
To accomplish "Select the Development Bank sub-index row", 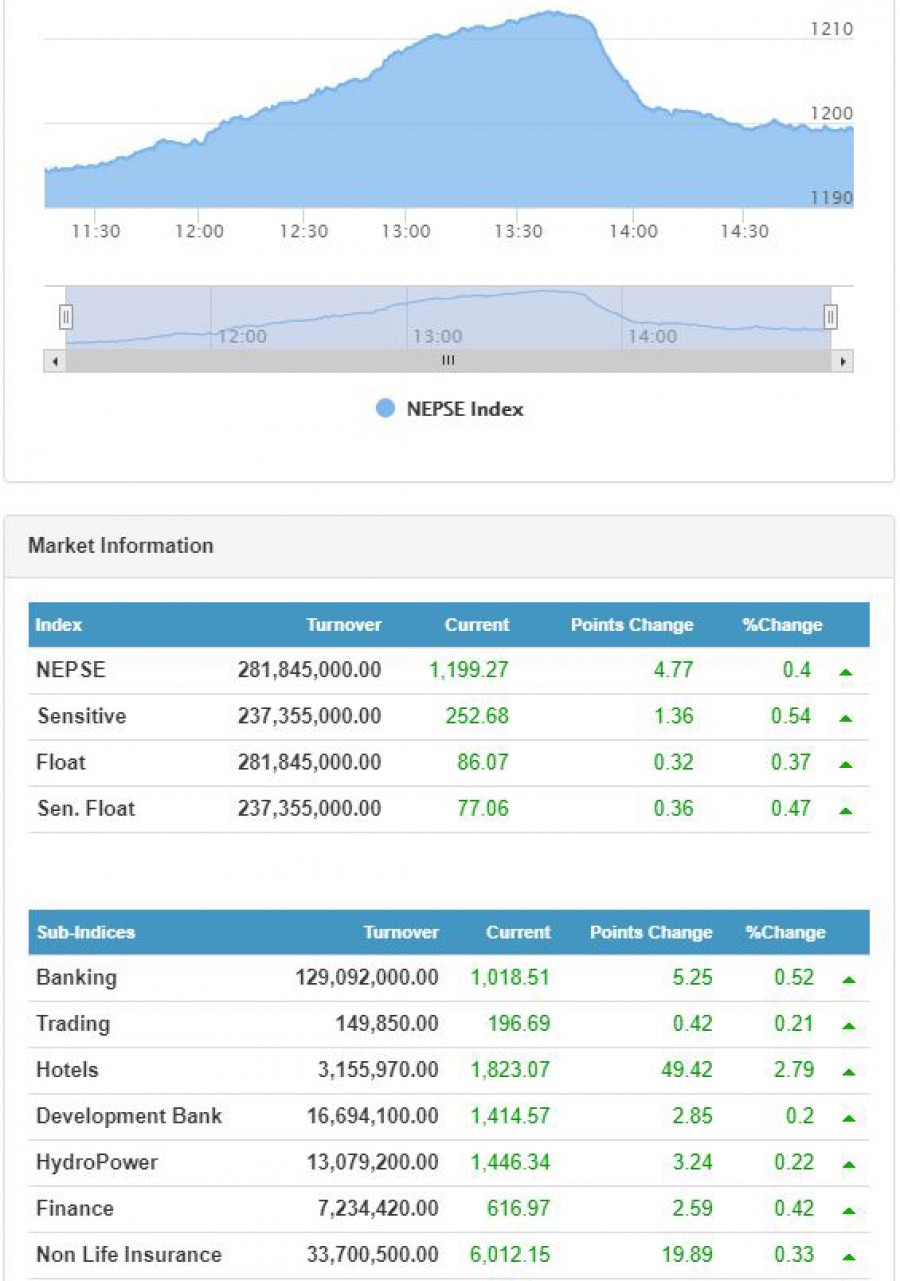I will pyautogui.click(x=129, y=1116).
